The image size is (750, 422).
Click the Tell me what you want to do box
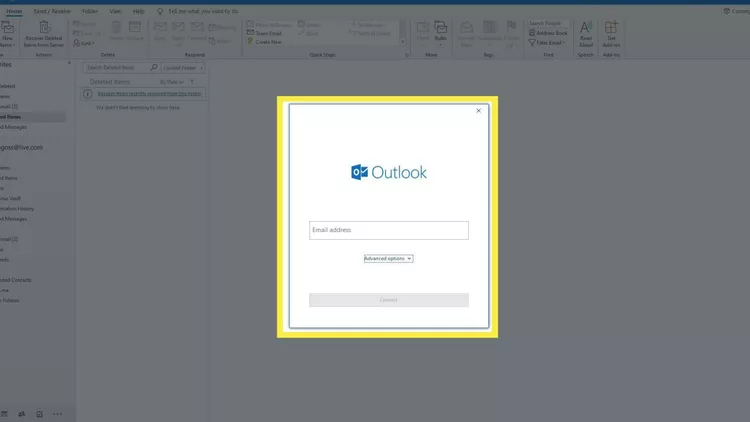[203, 11]
